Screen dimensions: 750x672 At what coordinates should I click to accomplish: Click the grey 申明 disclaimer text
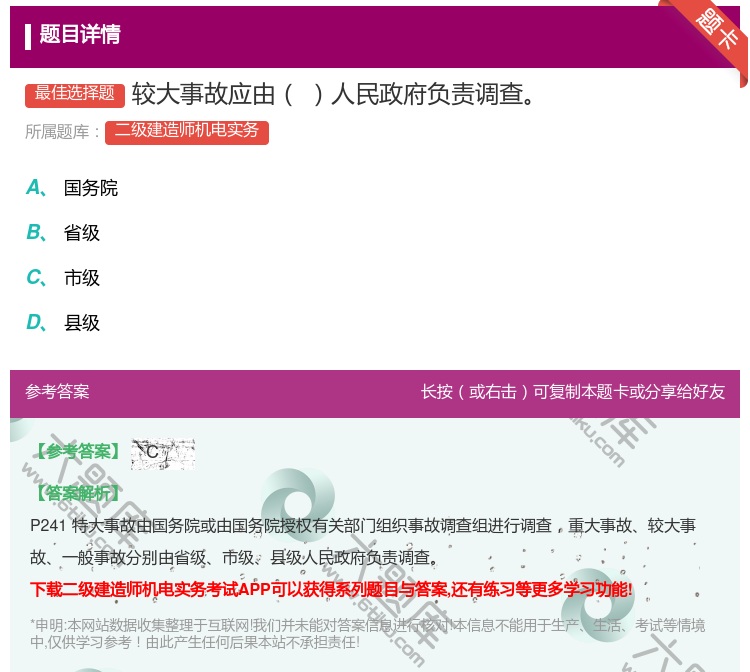point(367,634)
